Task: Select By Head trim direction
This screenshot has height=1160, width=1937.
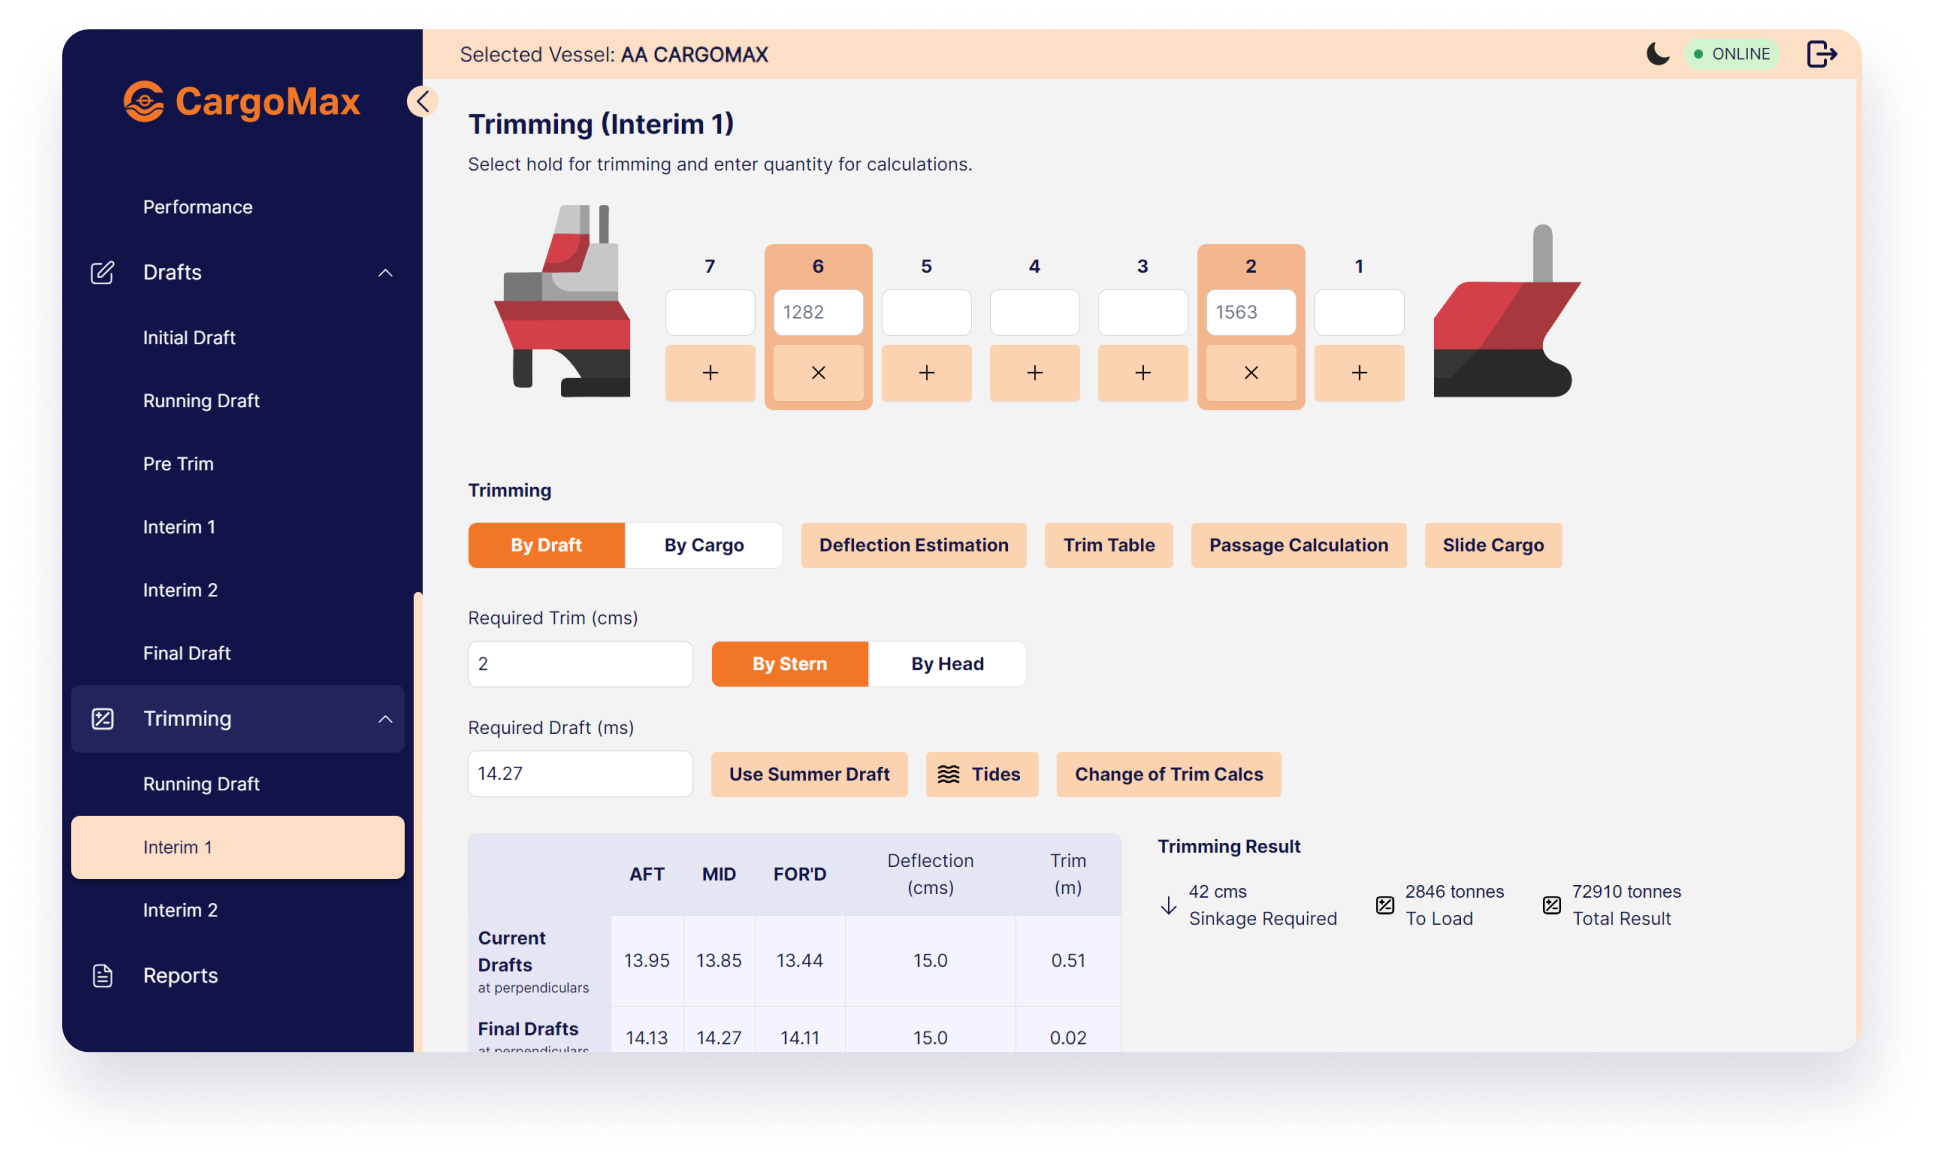Action: point(947,664)
